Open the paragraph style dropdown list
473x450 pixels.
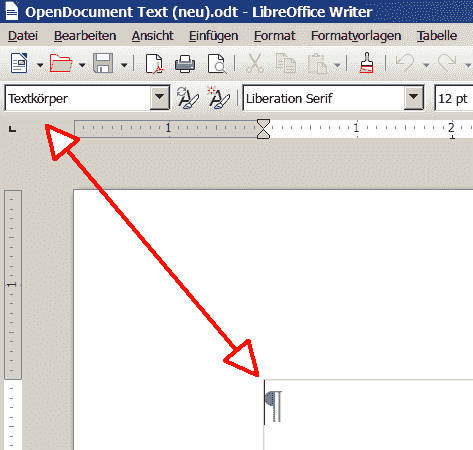pos(159,98)
